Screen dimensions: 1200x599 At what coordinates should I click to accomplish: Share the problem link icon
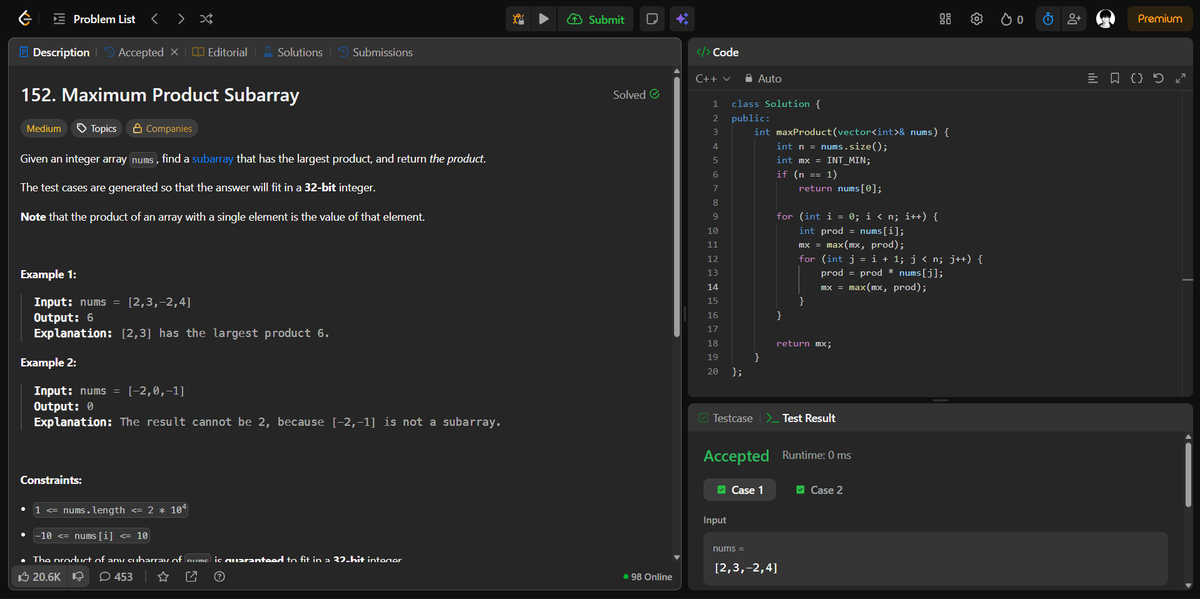click(191, 577)
